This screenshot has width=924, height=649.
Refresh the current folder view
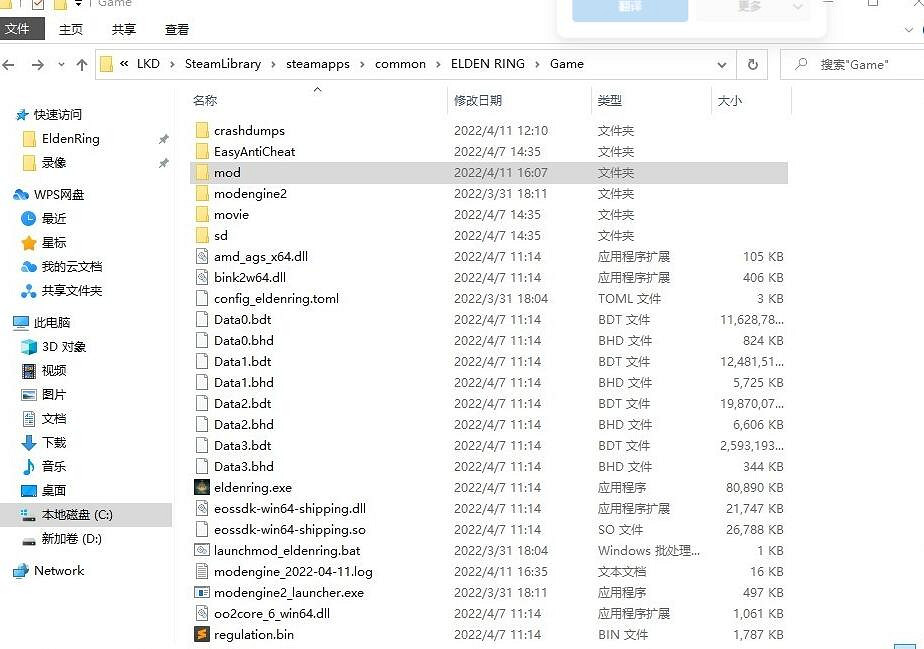click(x=751, y=63)
